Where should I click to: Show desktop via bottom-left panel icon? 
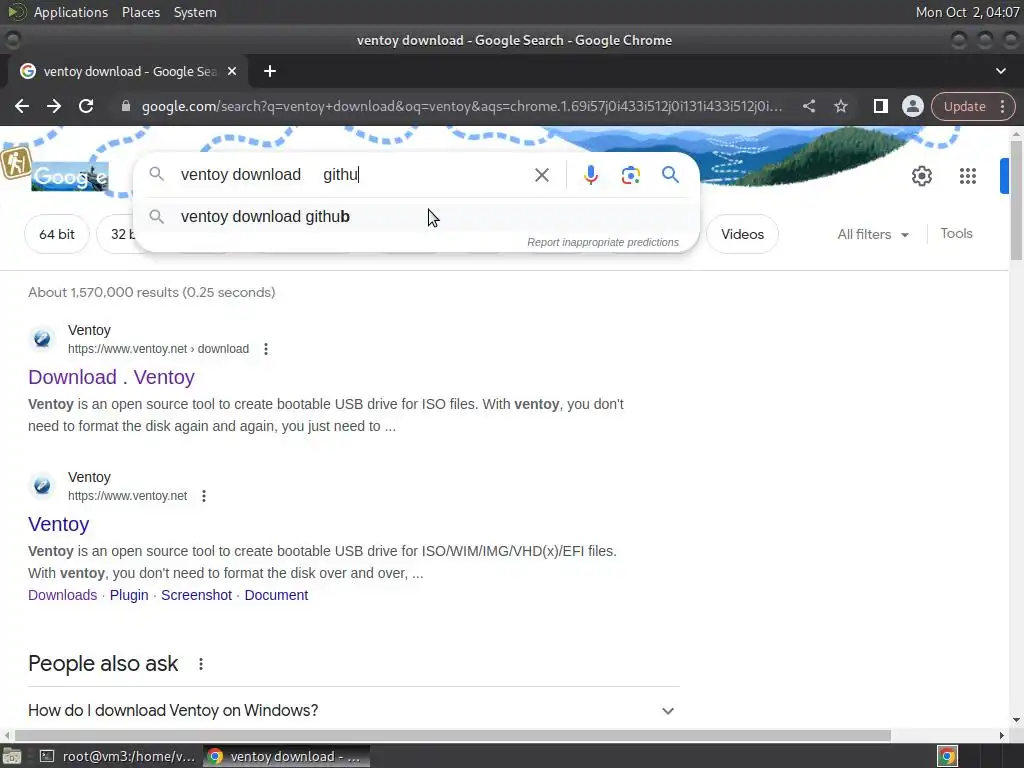coord(12,756)
